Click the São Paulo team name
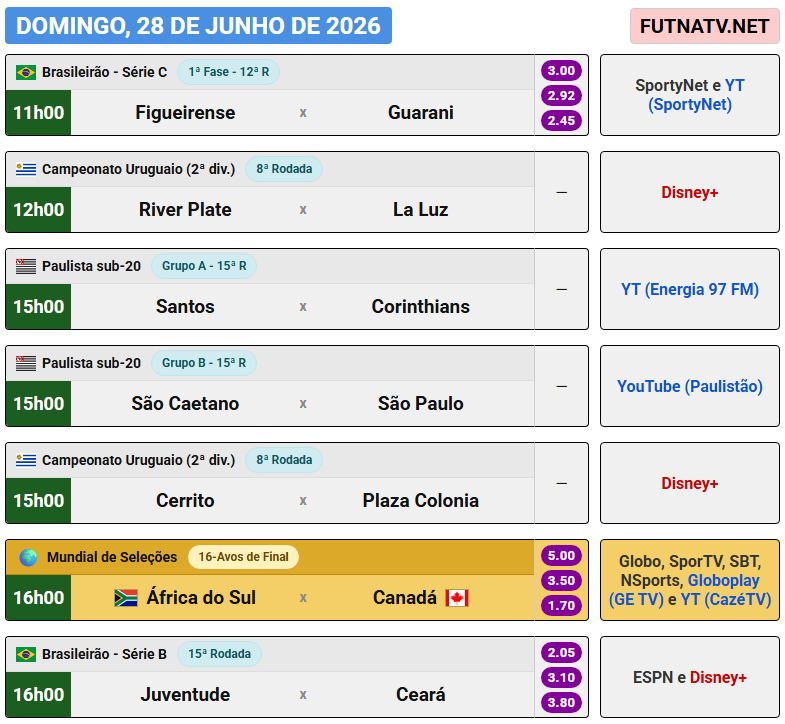 pos(421,404)
